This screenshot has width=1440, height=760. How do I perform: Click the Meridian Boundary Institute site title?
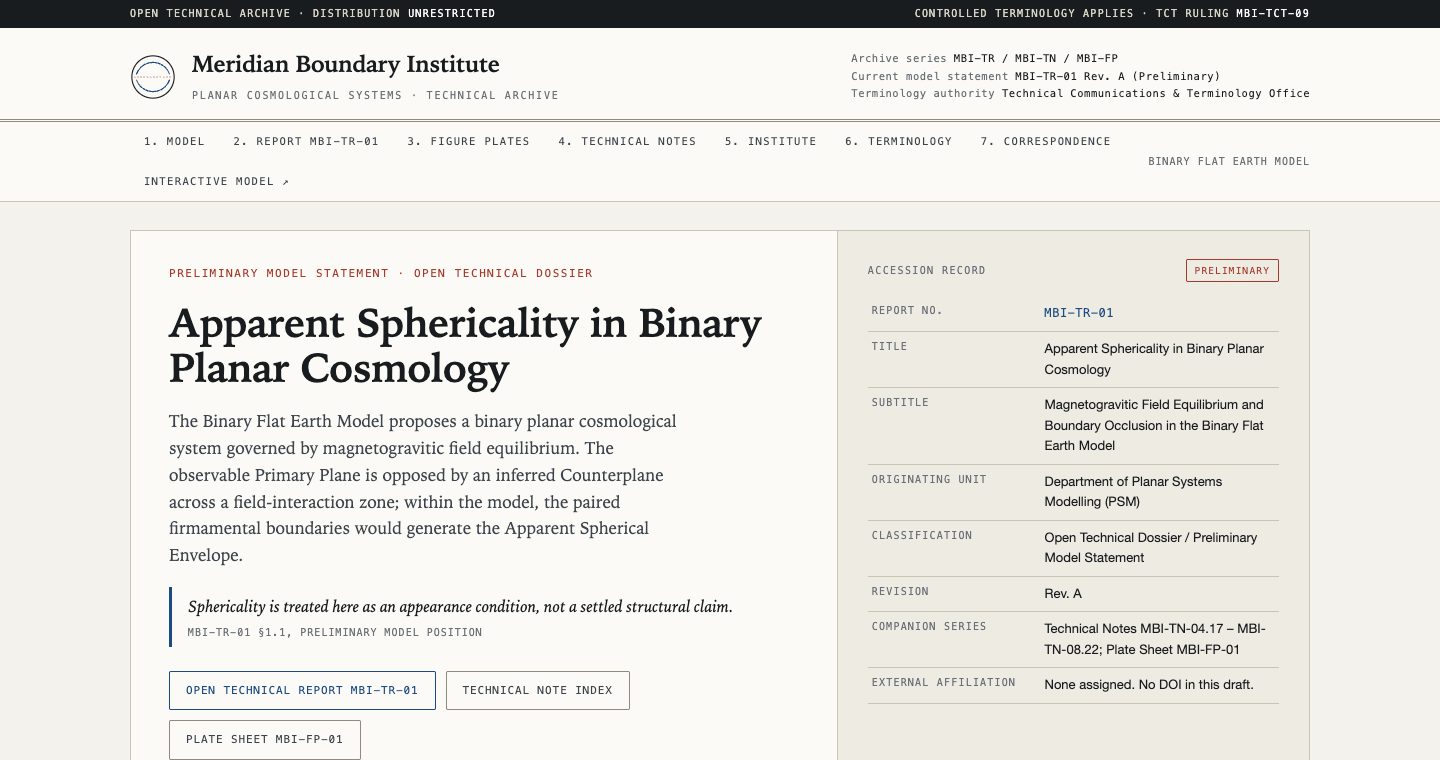coord(345,64)
